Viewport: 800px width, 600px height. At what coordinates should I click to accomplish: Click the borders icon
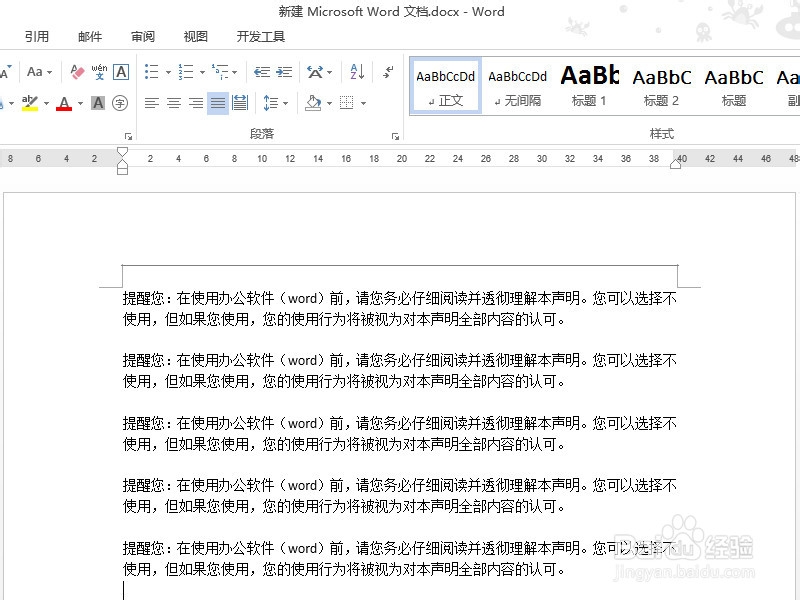point(347,103)
